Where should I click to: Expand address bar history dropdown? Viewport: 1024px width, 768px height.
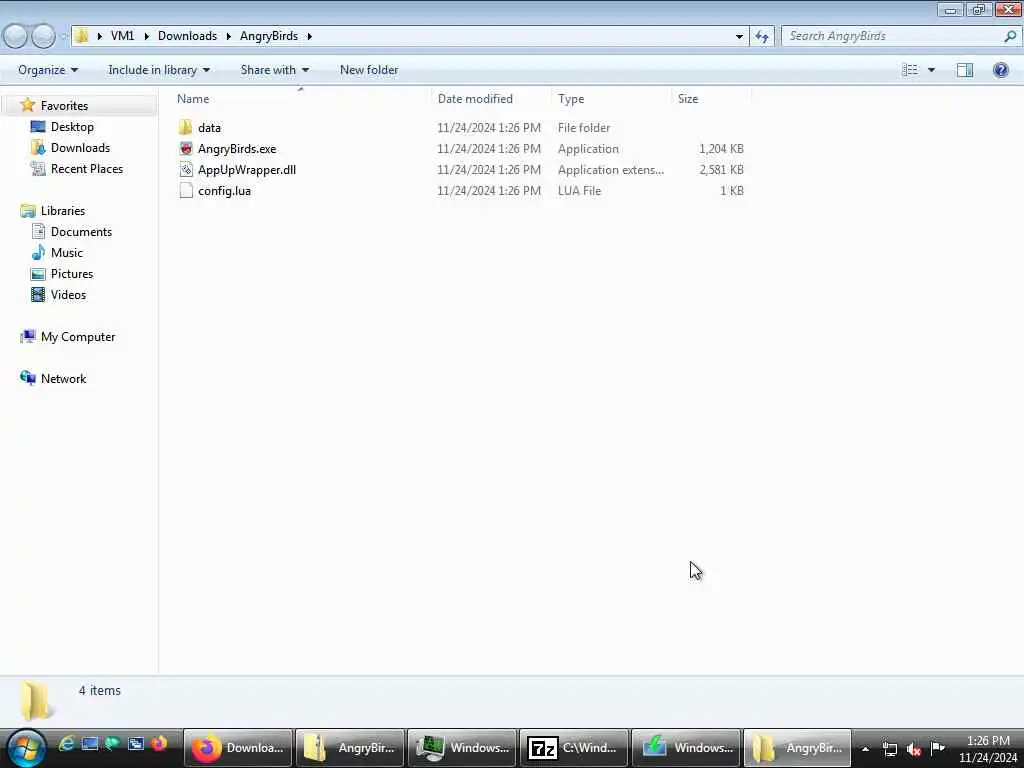[x=739, y=36]
